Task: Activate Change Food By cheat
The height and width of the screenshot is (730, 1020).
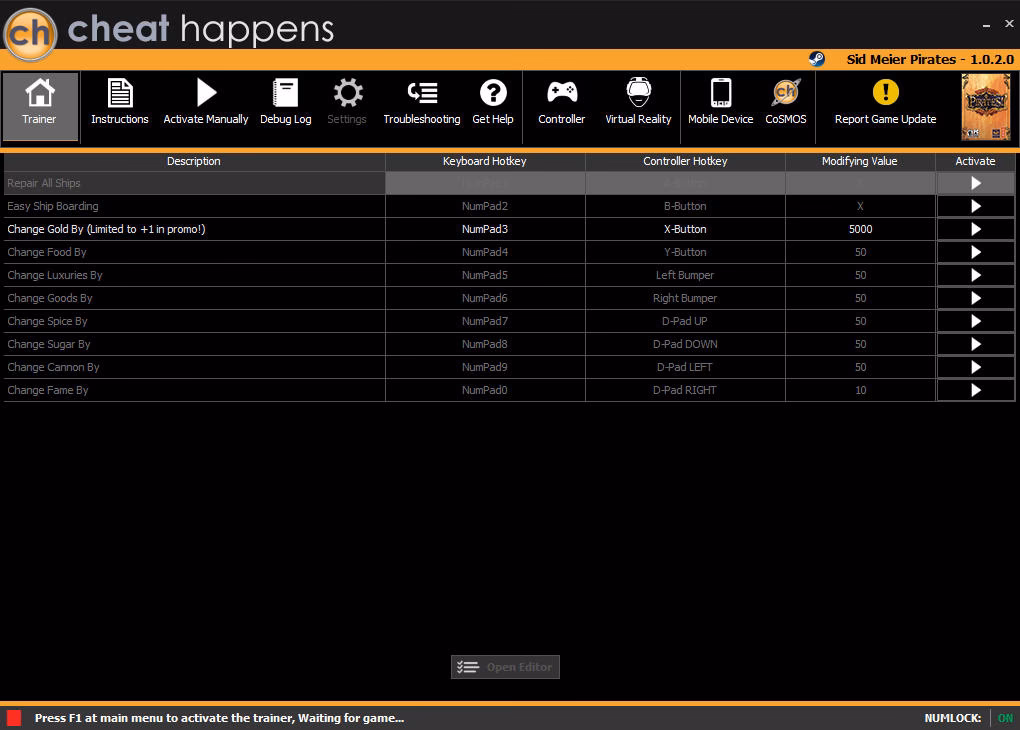Action: pyautogui.click(x=976, y=252)
